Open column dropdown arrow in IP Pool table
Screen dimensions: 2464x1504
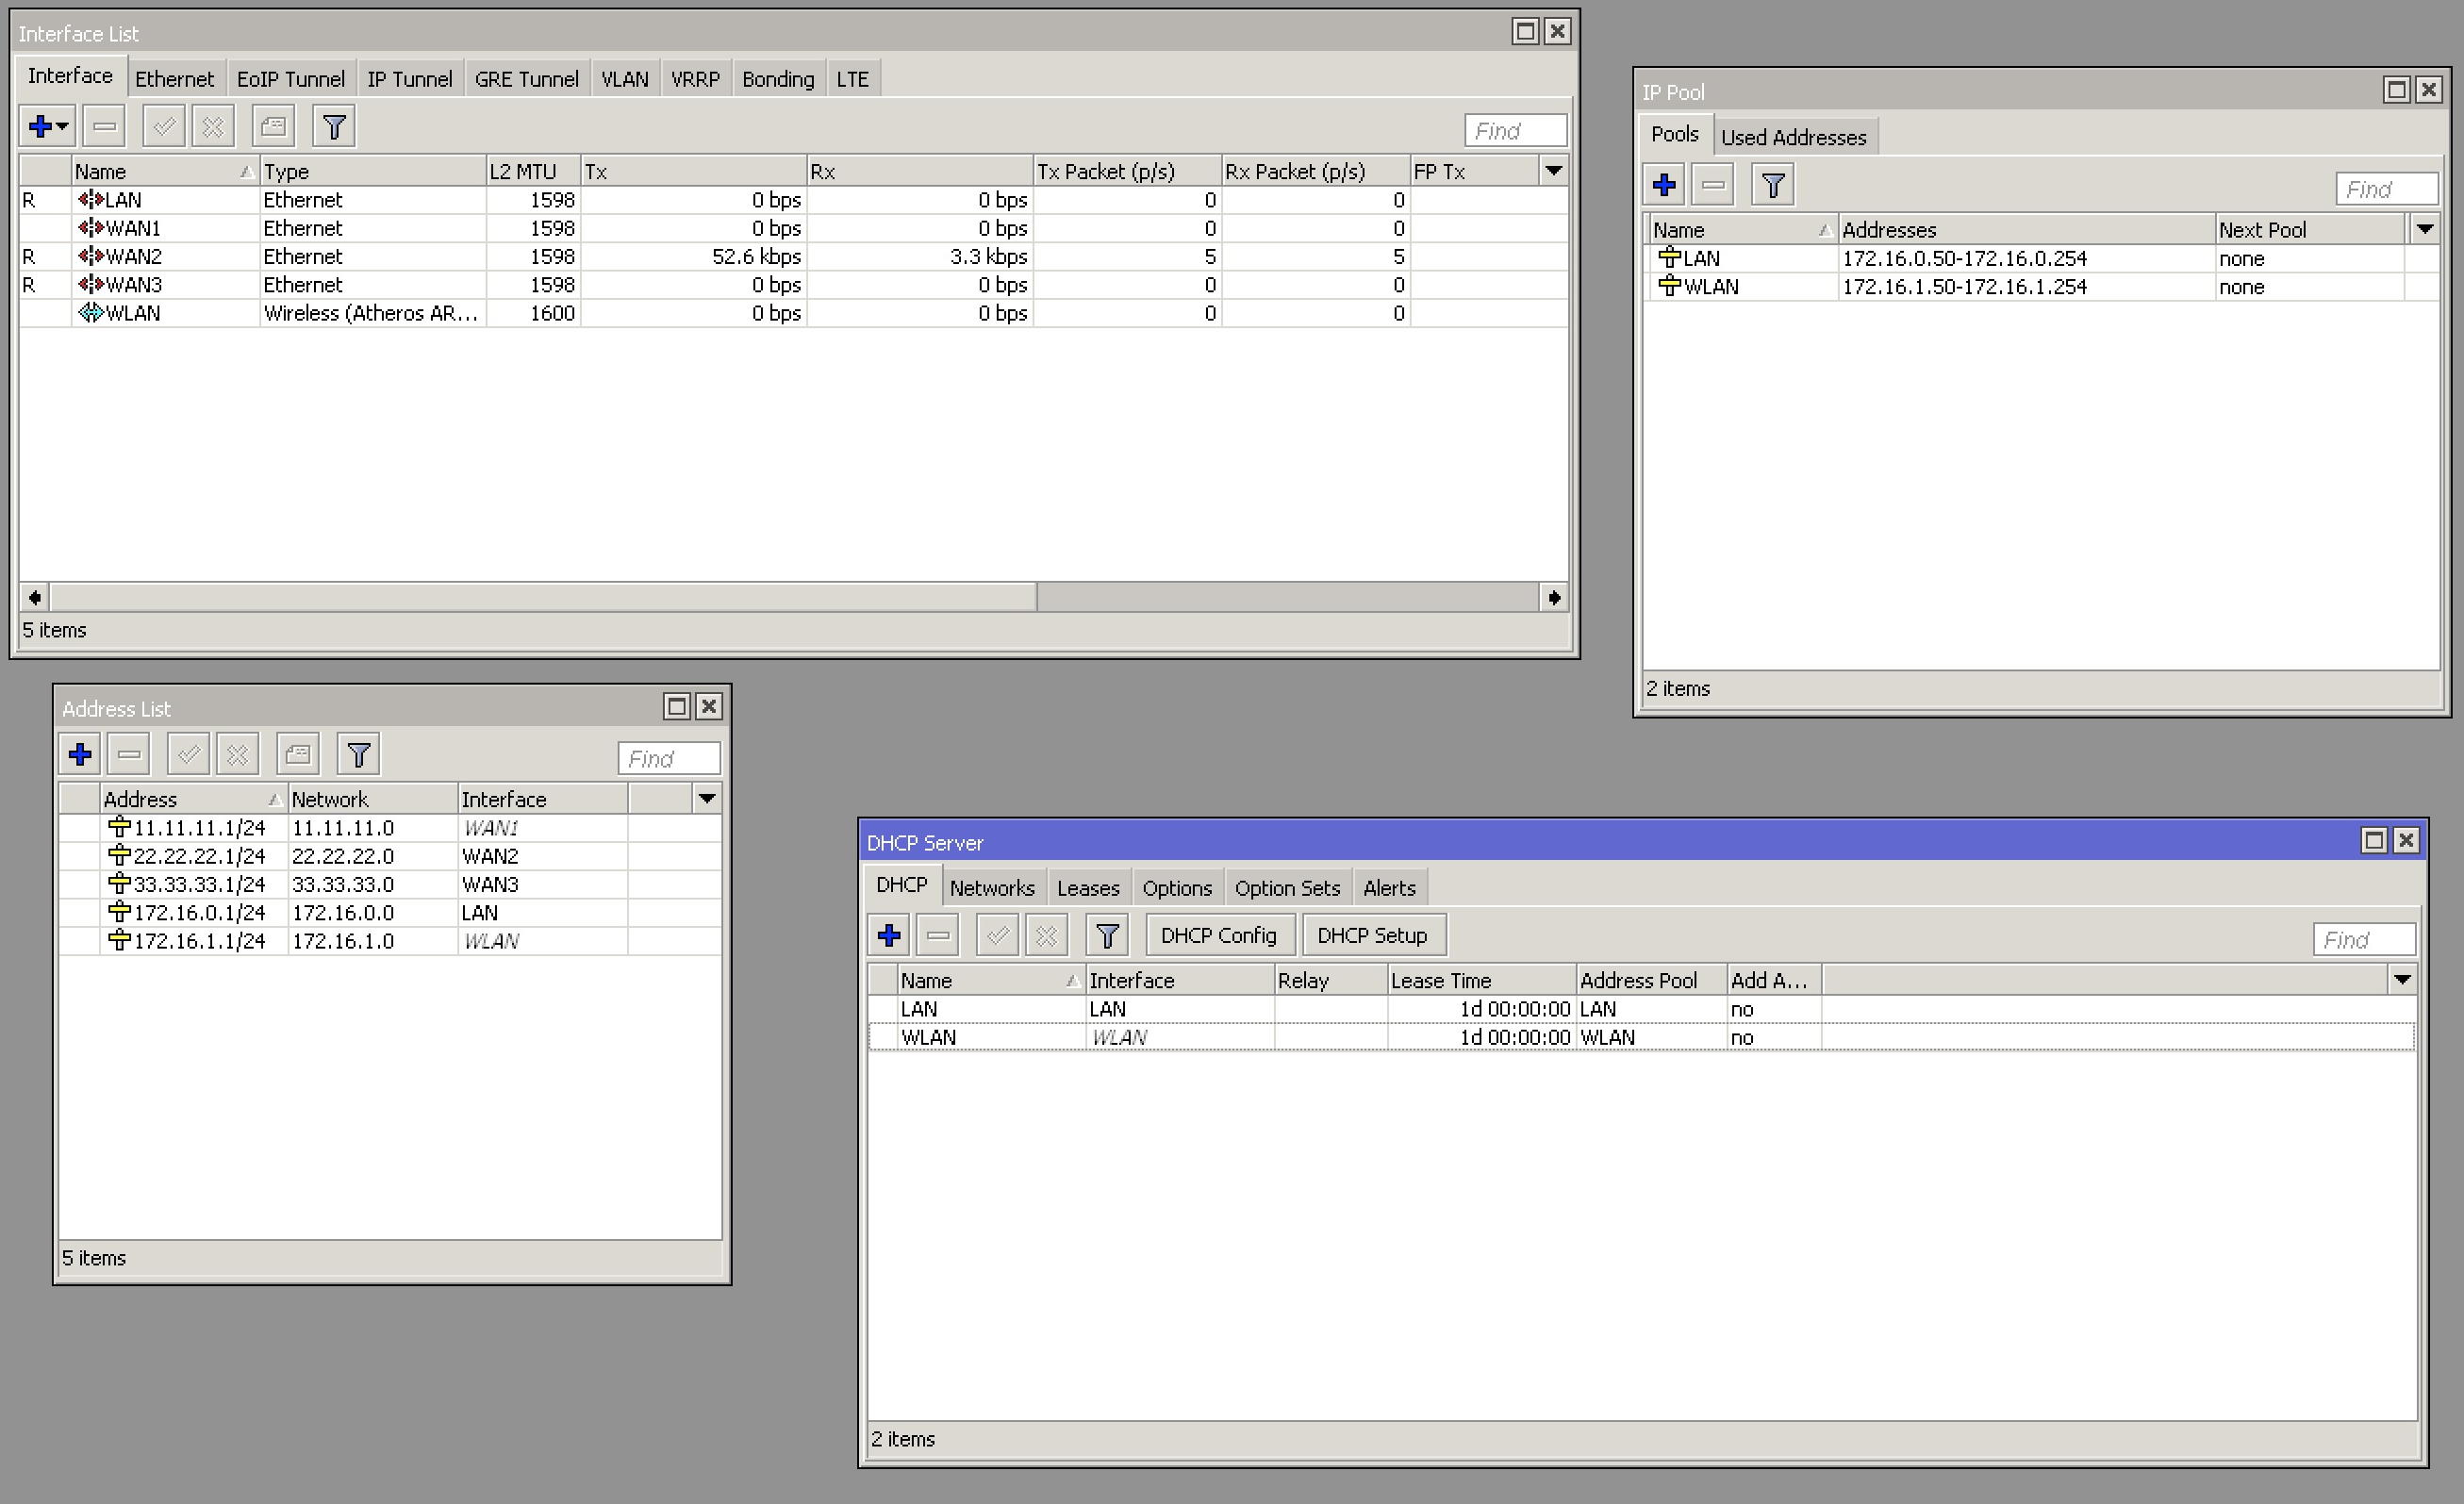point(2425,230)
